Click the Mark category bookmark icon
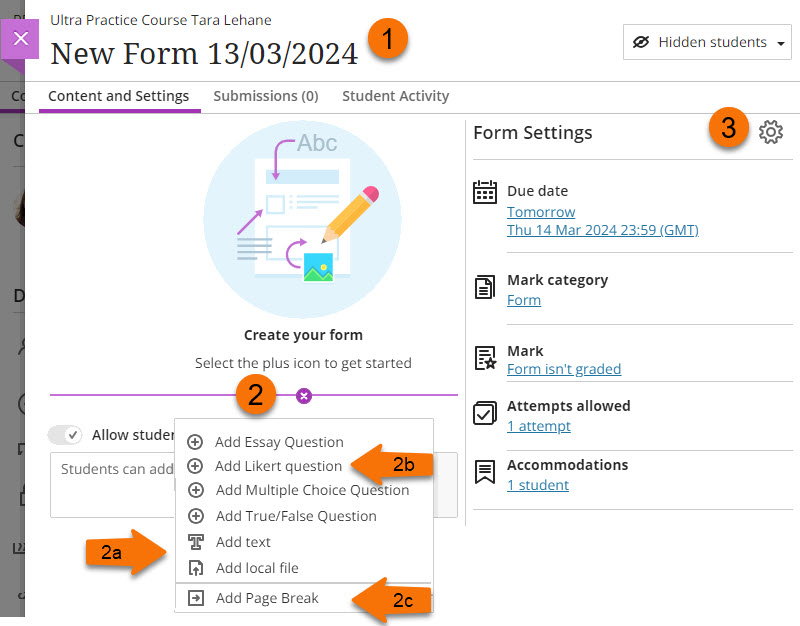This screenshot has width=800, height=626. tap(487, 289)
